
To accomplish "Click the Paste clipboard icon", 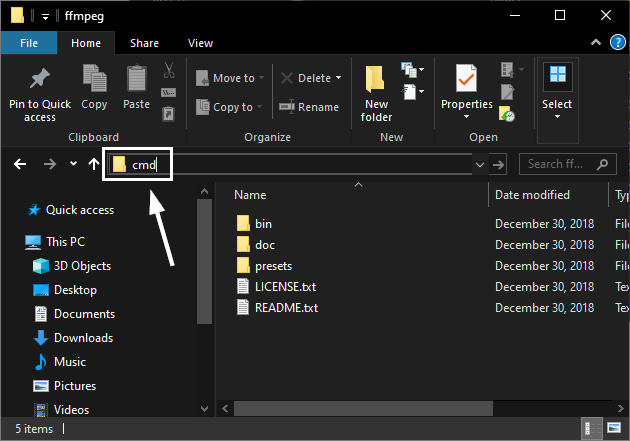I will click(x=136, y=79).
